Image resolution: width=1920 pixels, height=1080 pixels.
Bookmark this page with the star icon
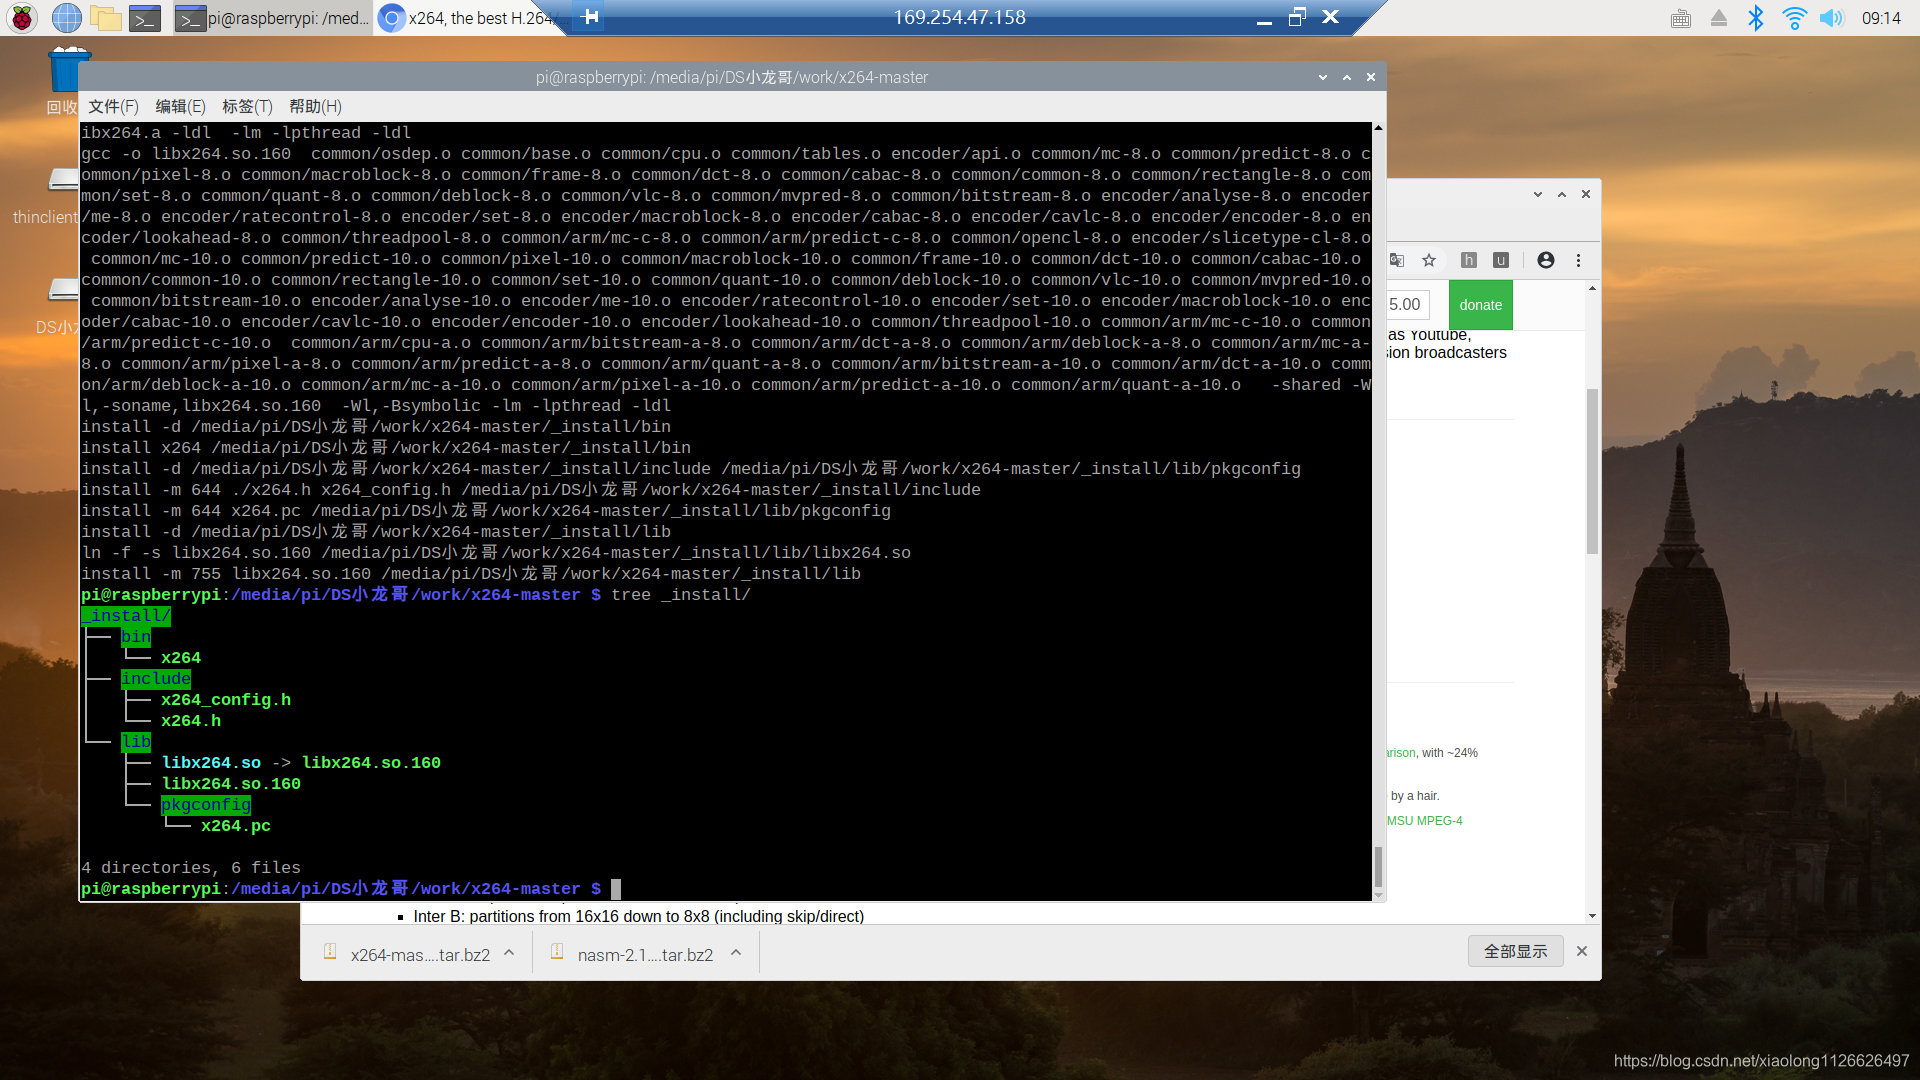(1429, 260)
